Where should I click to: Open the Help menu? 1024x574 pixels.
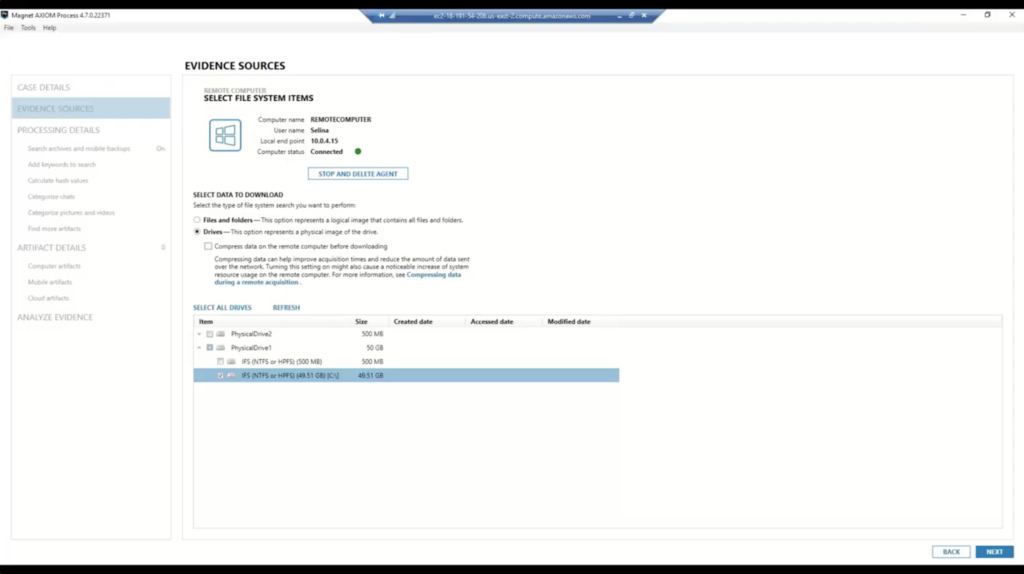[x=50, y=28]
